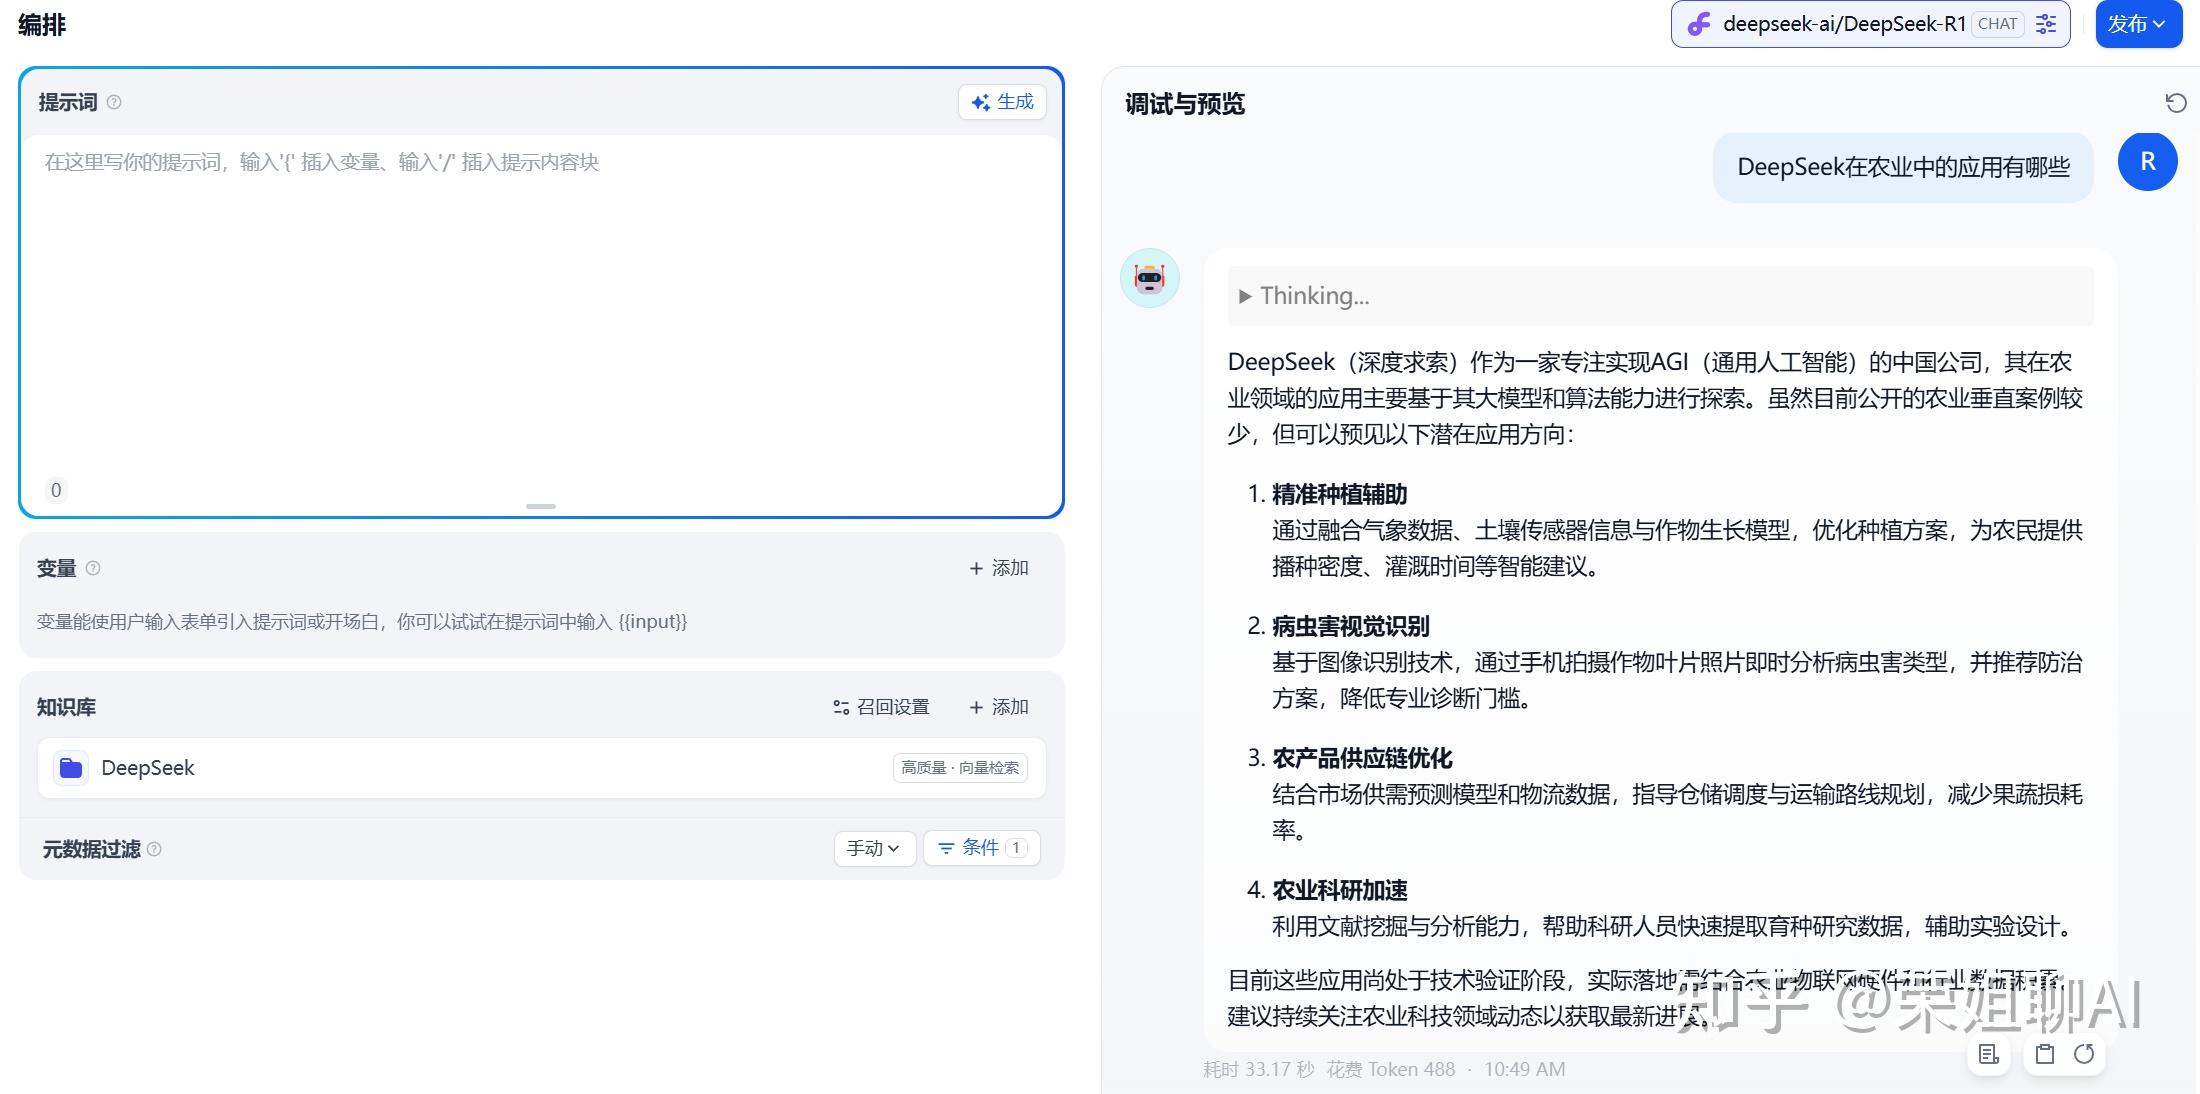Open the 条件 filter conditions button

point(982,848)
